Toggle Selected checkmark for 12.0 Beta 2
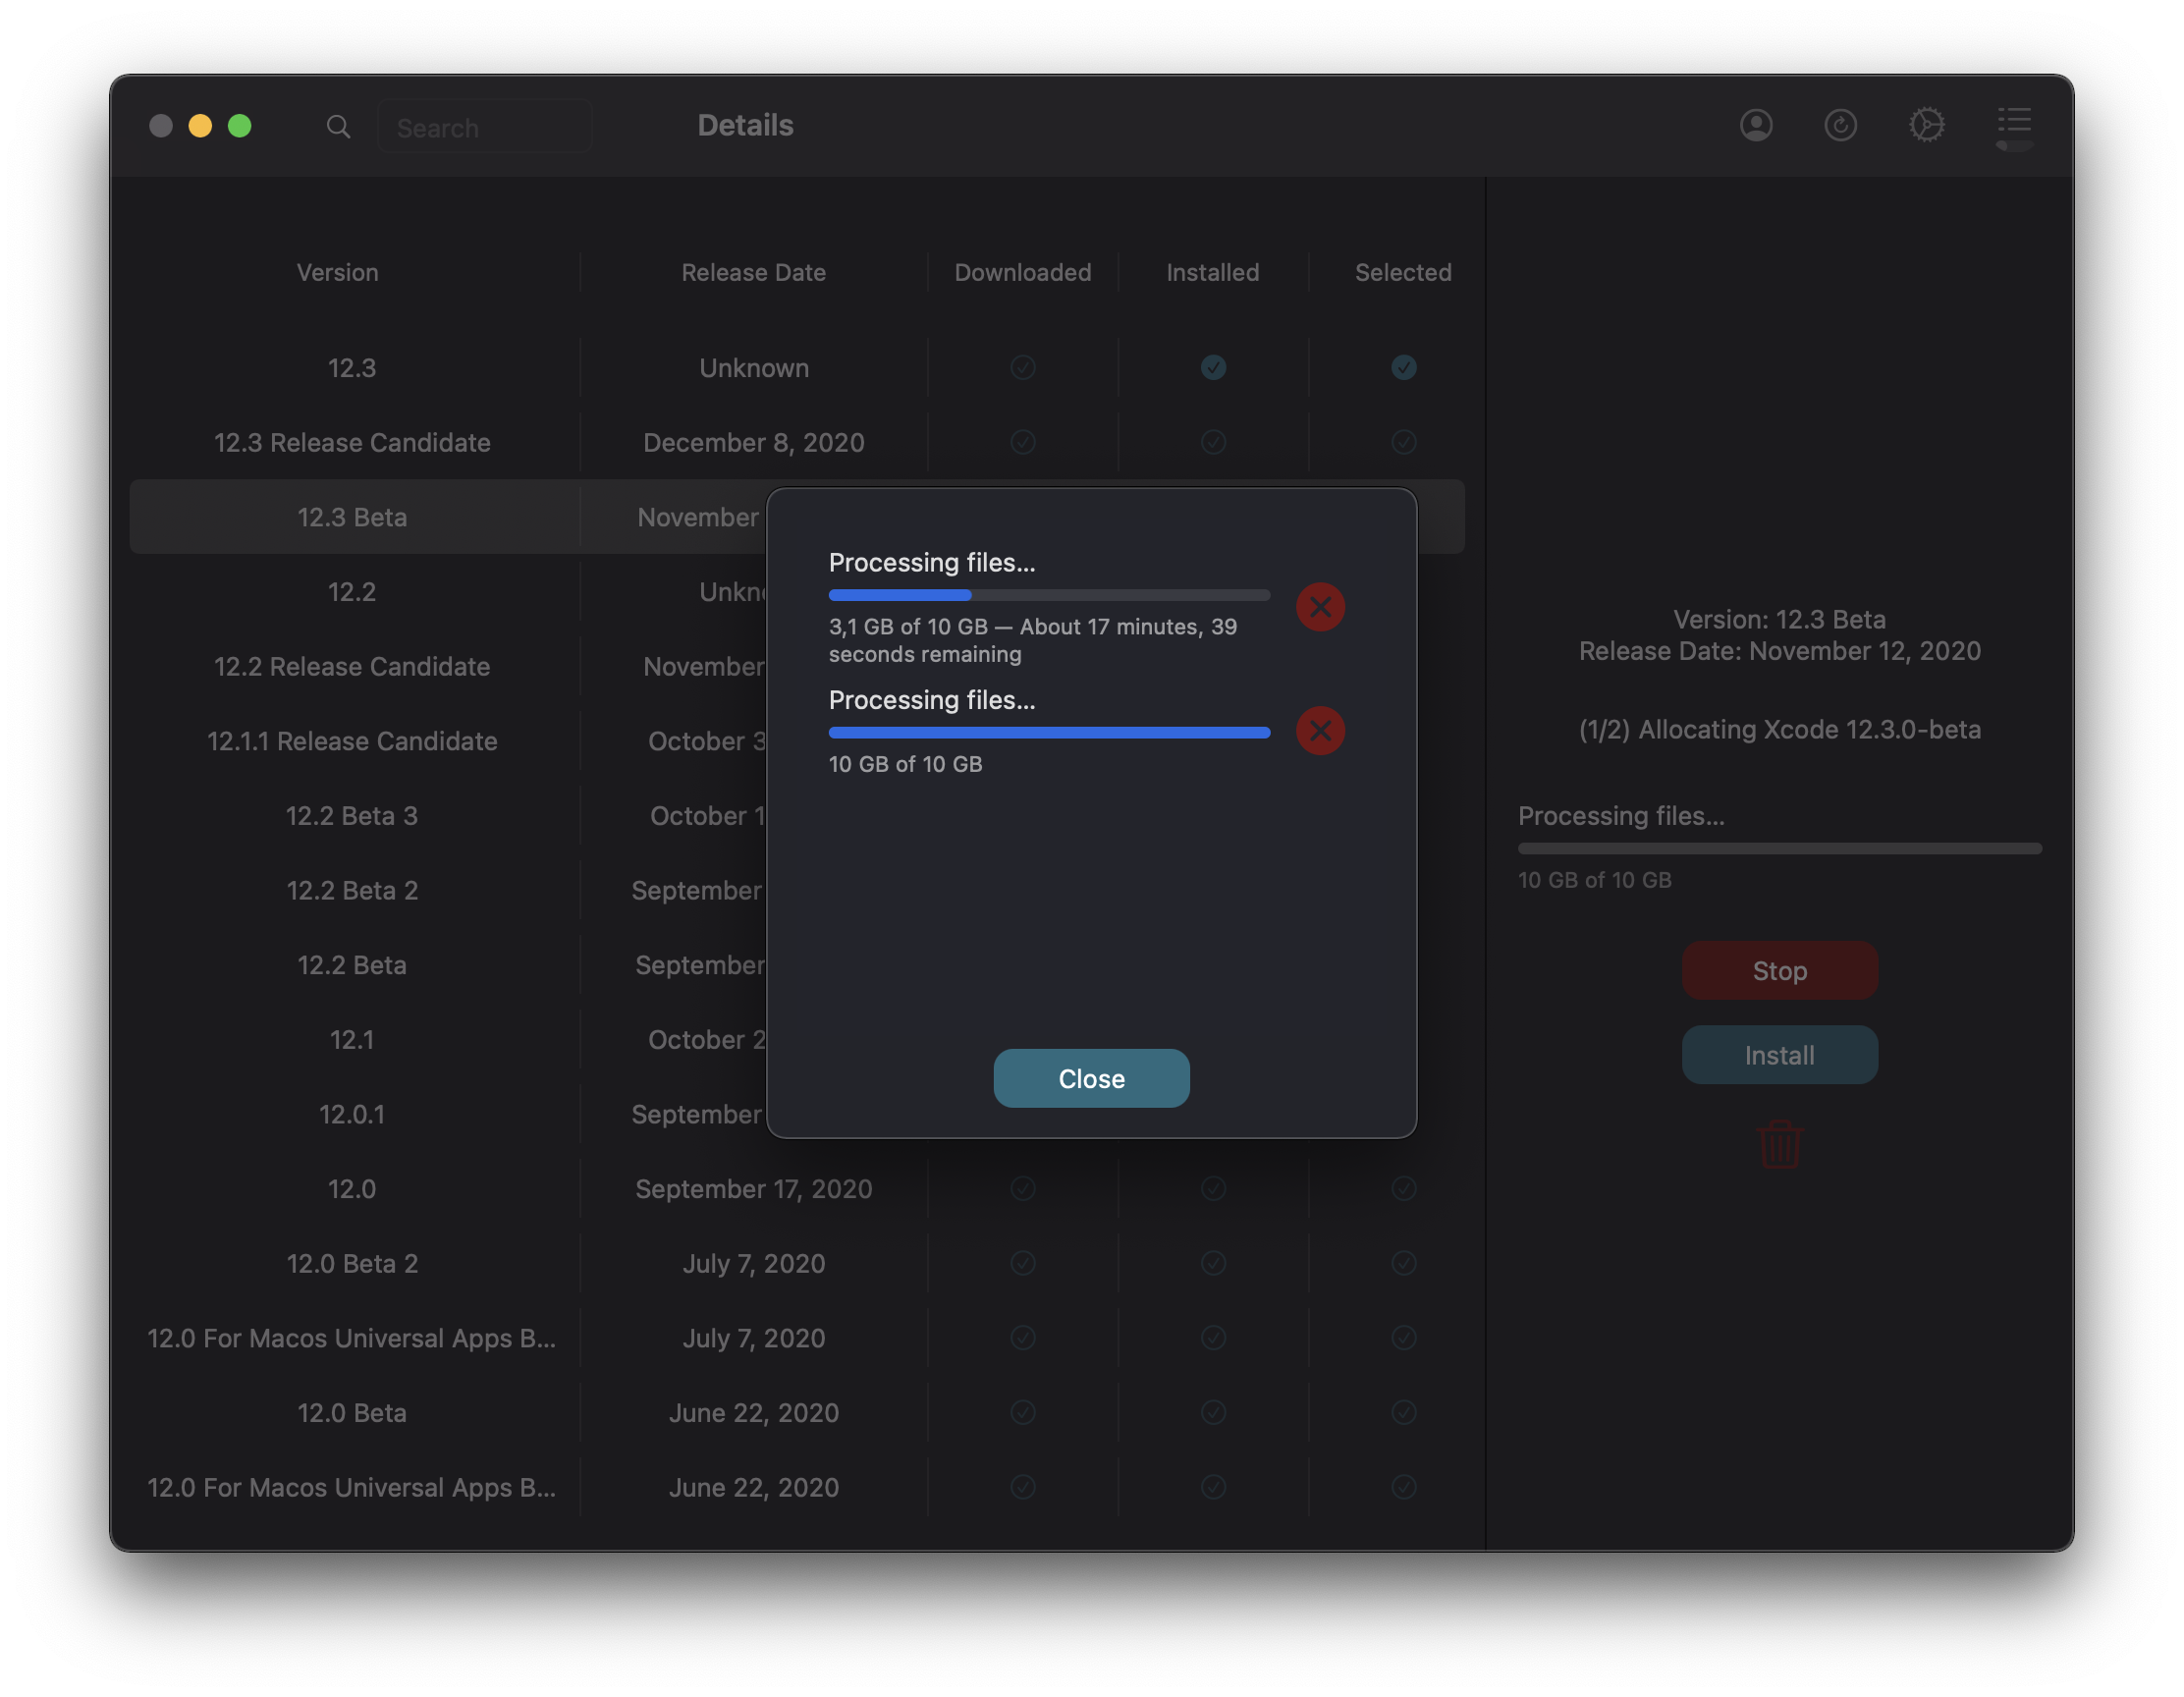The height and width of the screenshot is (1697, 2184). 1403,1263
